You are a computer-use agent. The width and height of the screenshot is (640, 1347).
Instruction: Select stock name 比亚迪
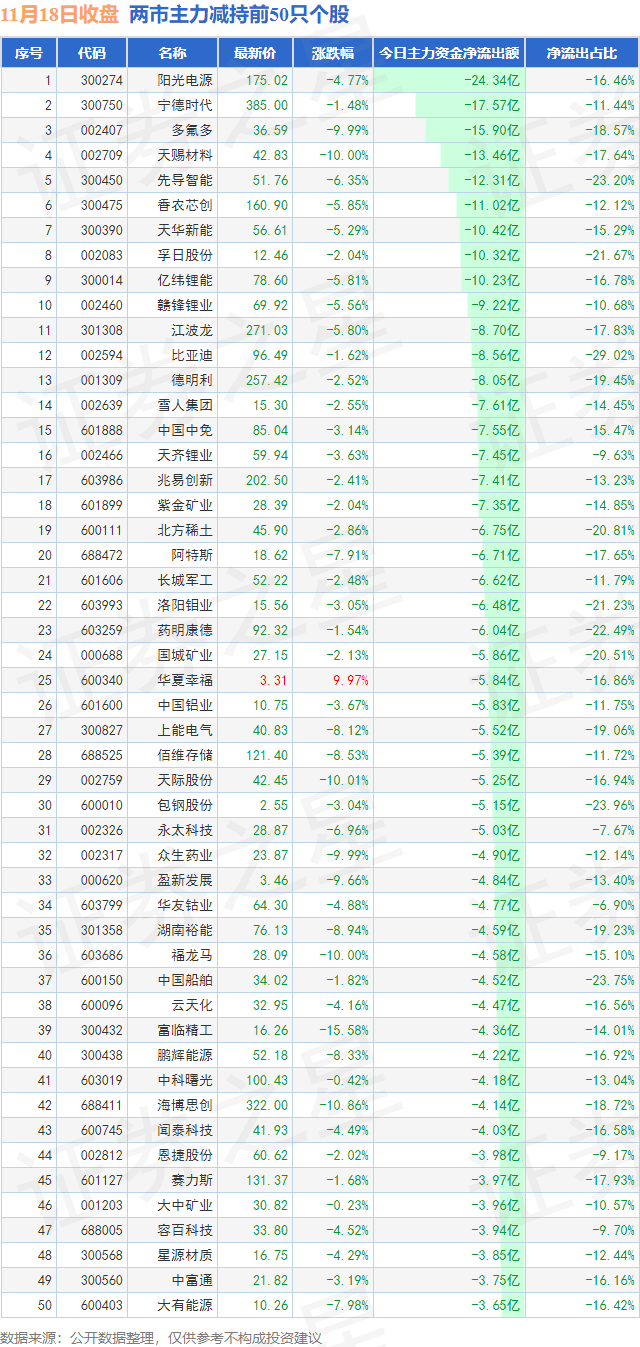click(192, 355)
